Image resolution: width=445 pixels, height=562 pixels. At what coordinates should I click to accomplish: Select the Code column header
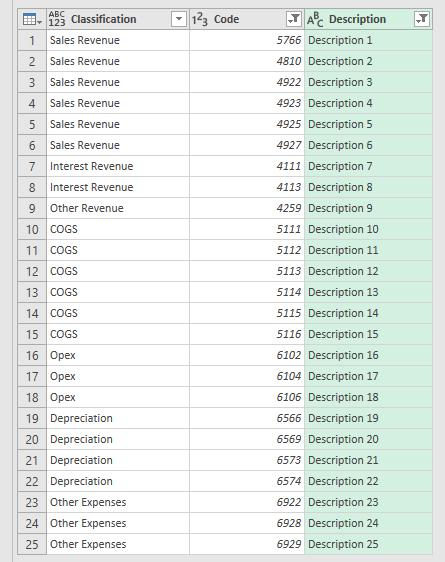247,19
